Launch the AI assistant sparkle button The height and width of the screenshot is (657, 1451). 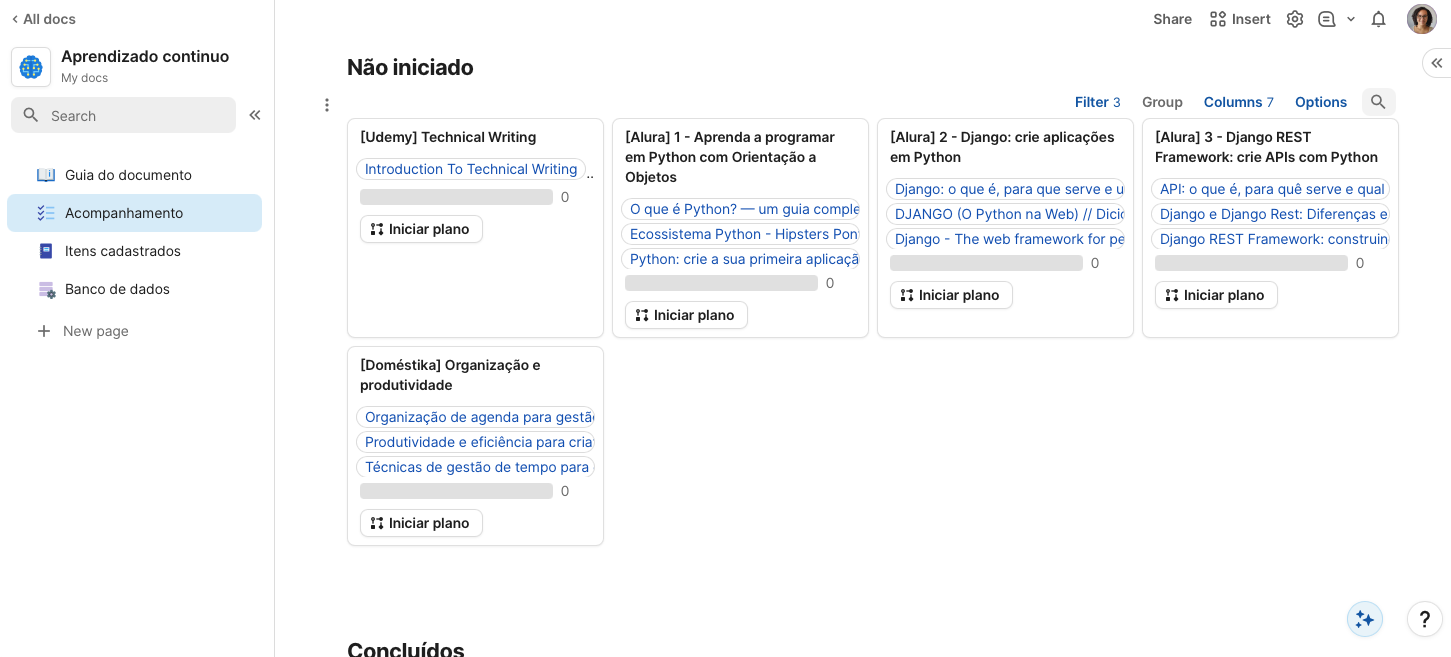(1364, 618)
